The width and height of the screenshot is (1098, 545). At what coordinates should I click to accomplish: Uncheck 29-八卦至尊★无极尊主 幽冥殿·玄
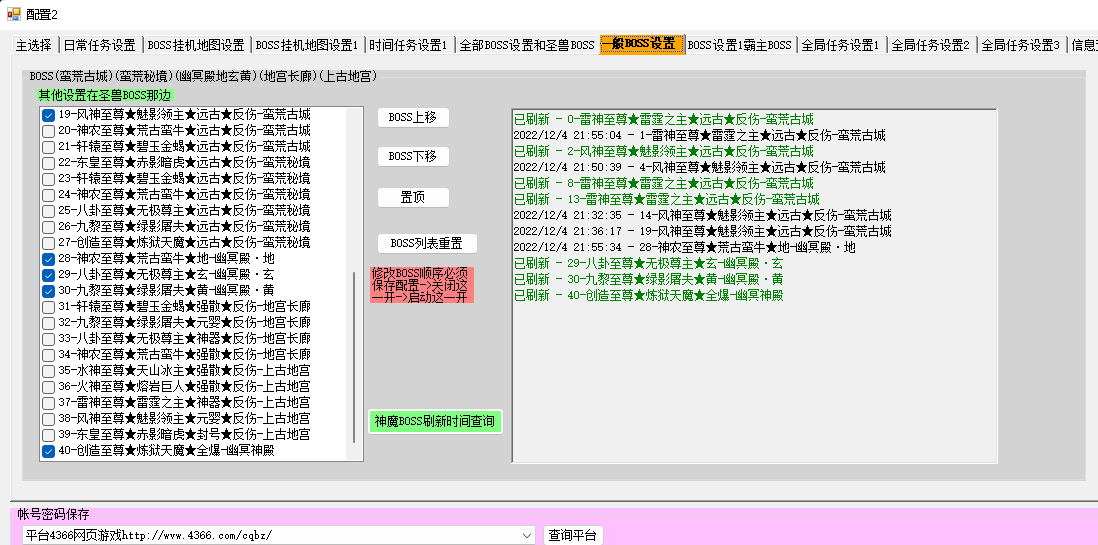(x=48, y=275)
